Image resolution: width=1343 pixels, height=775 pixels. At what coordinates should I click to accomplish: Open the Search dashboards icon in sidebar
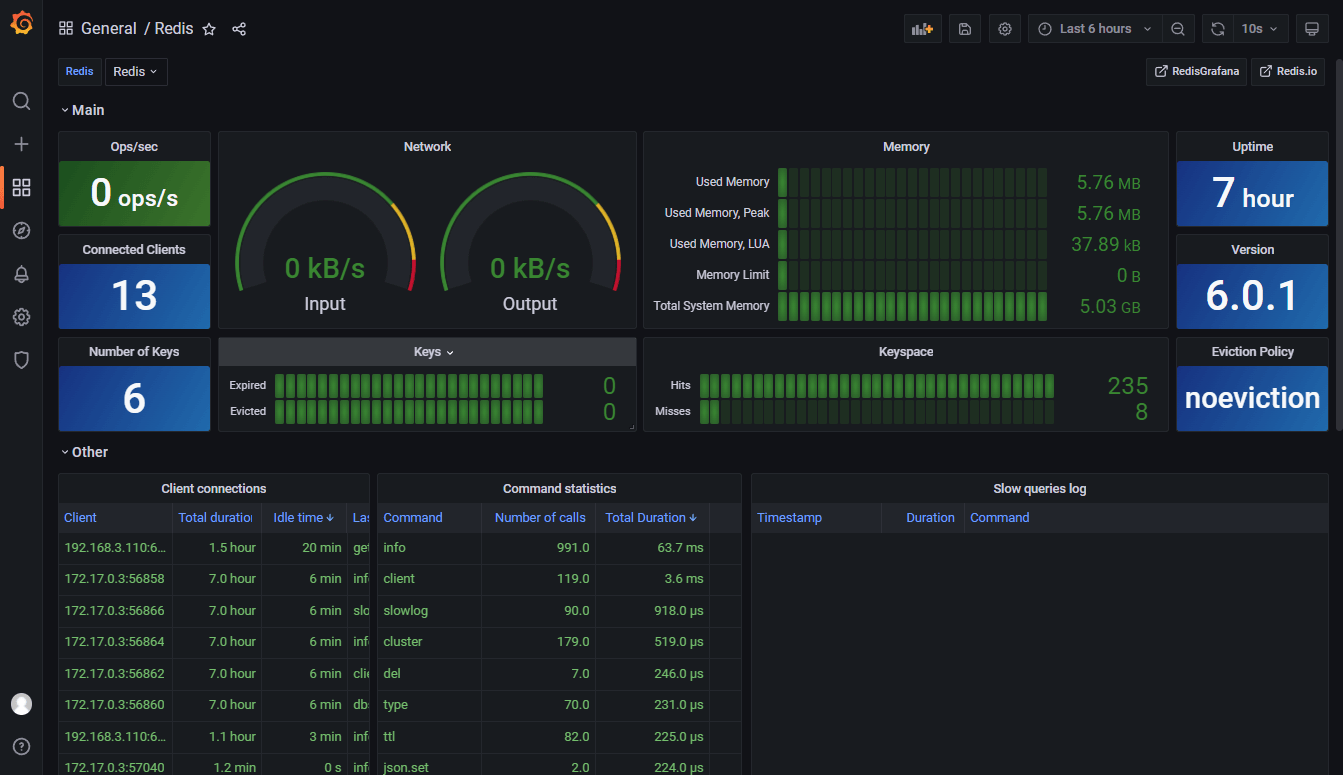(21, 101)
